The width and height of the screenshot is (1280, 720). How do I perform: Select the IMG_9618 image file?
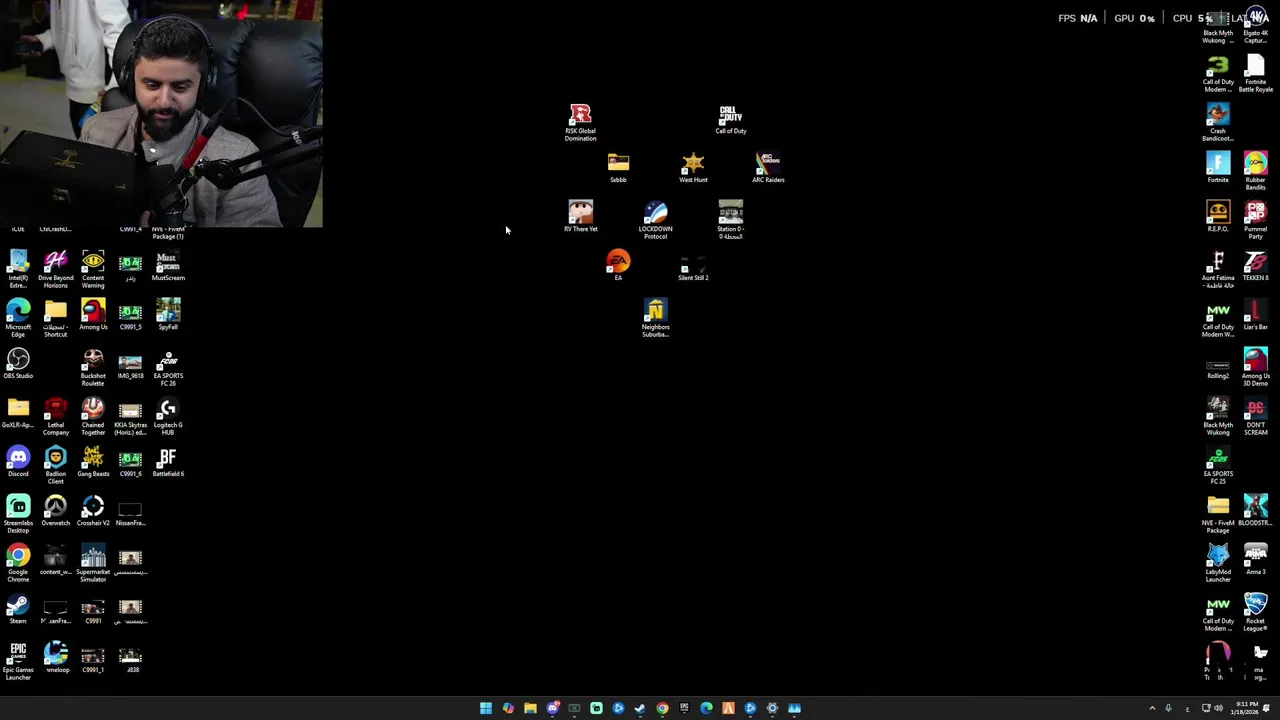coord(130,364)
